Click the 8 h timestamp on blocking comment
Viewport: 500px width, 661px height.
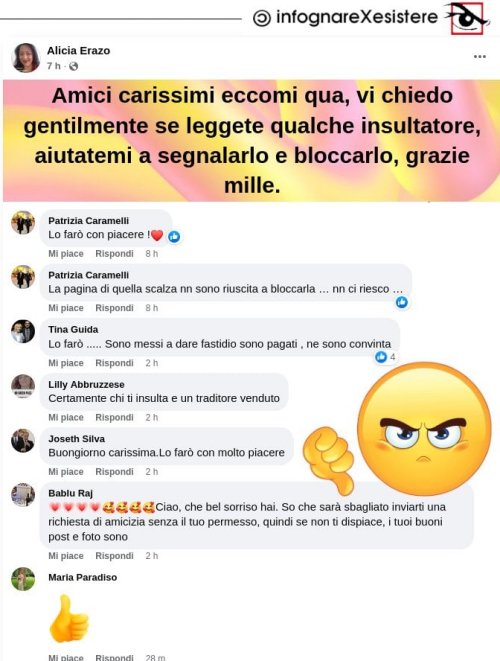coord(152,308)
